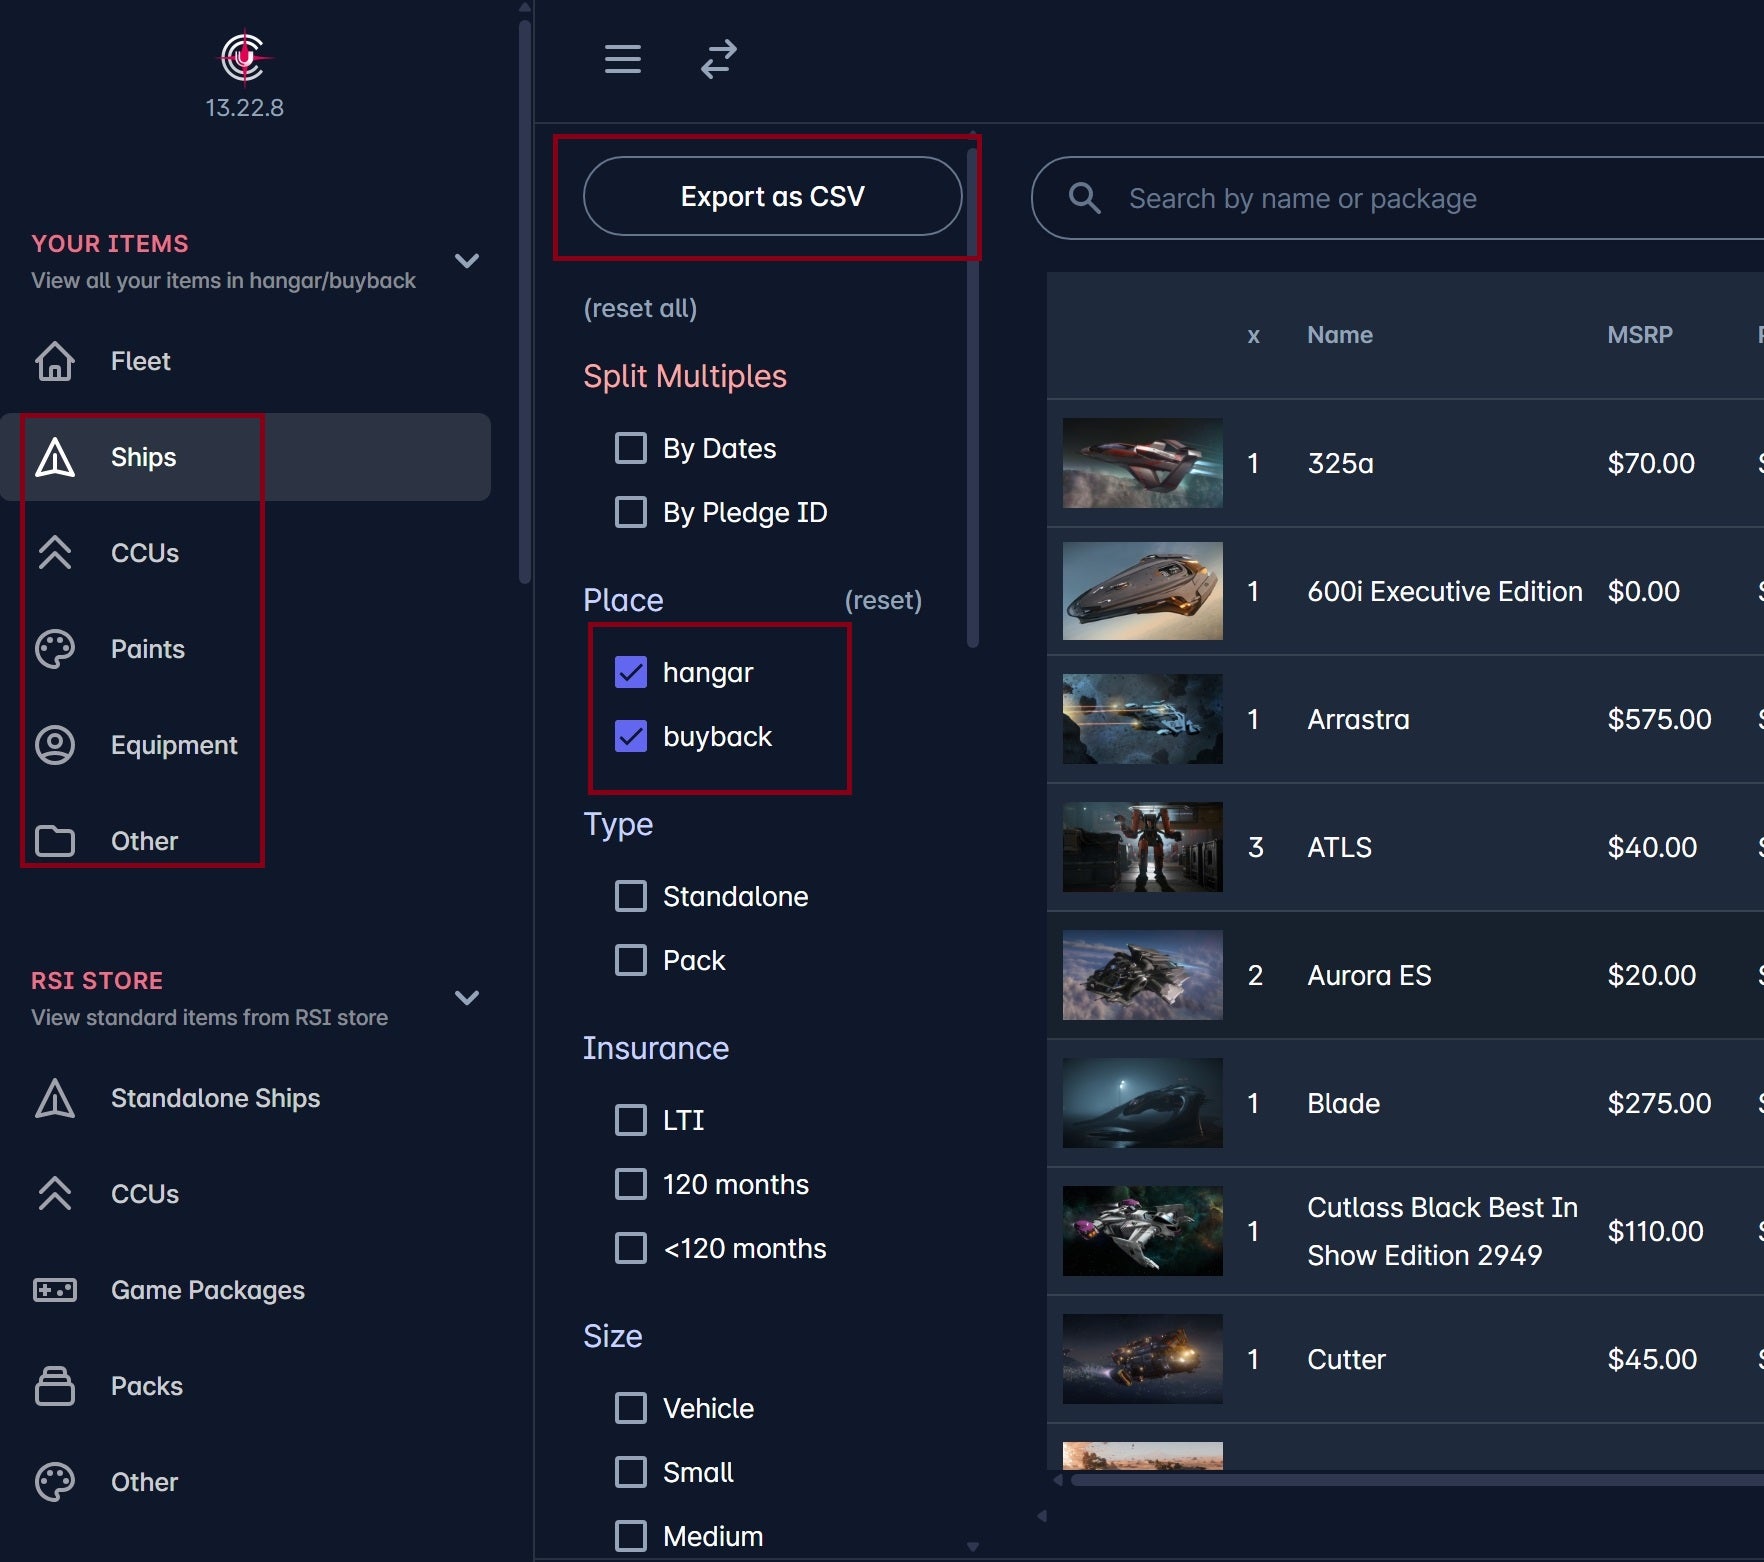Select CCUs under Your Items

(x=145, y=553)
